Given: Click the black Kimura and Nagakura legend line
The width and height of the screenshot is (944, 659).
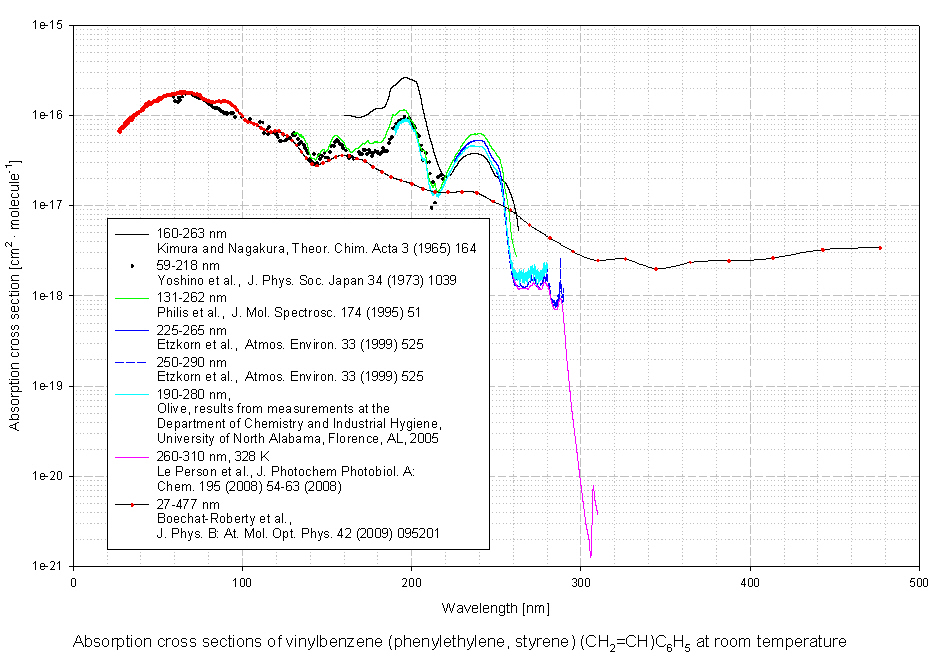Looking at the screenshot, I should click(x=132, y=233).
